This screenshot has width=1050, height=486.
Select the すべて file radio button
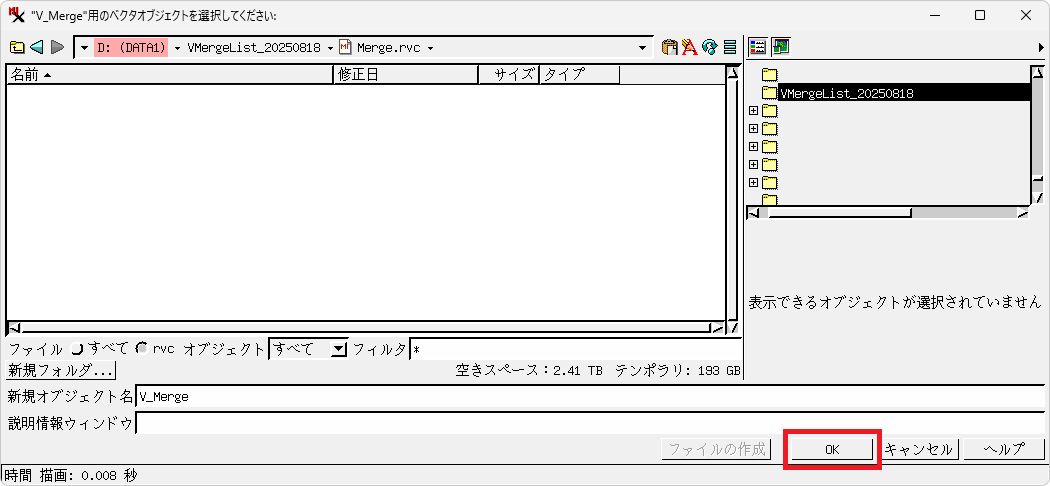tap(77, 348)
